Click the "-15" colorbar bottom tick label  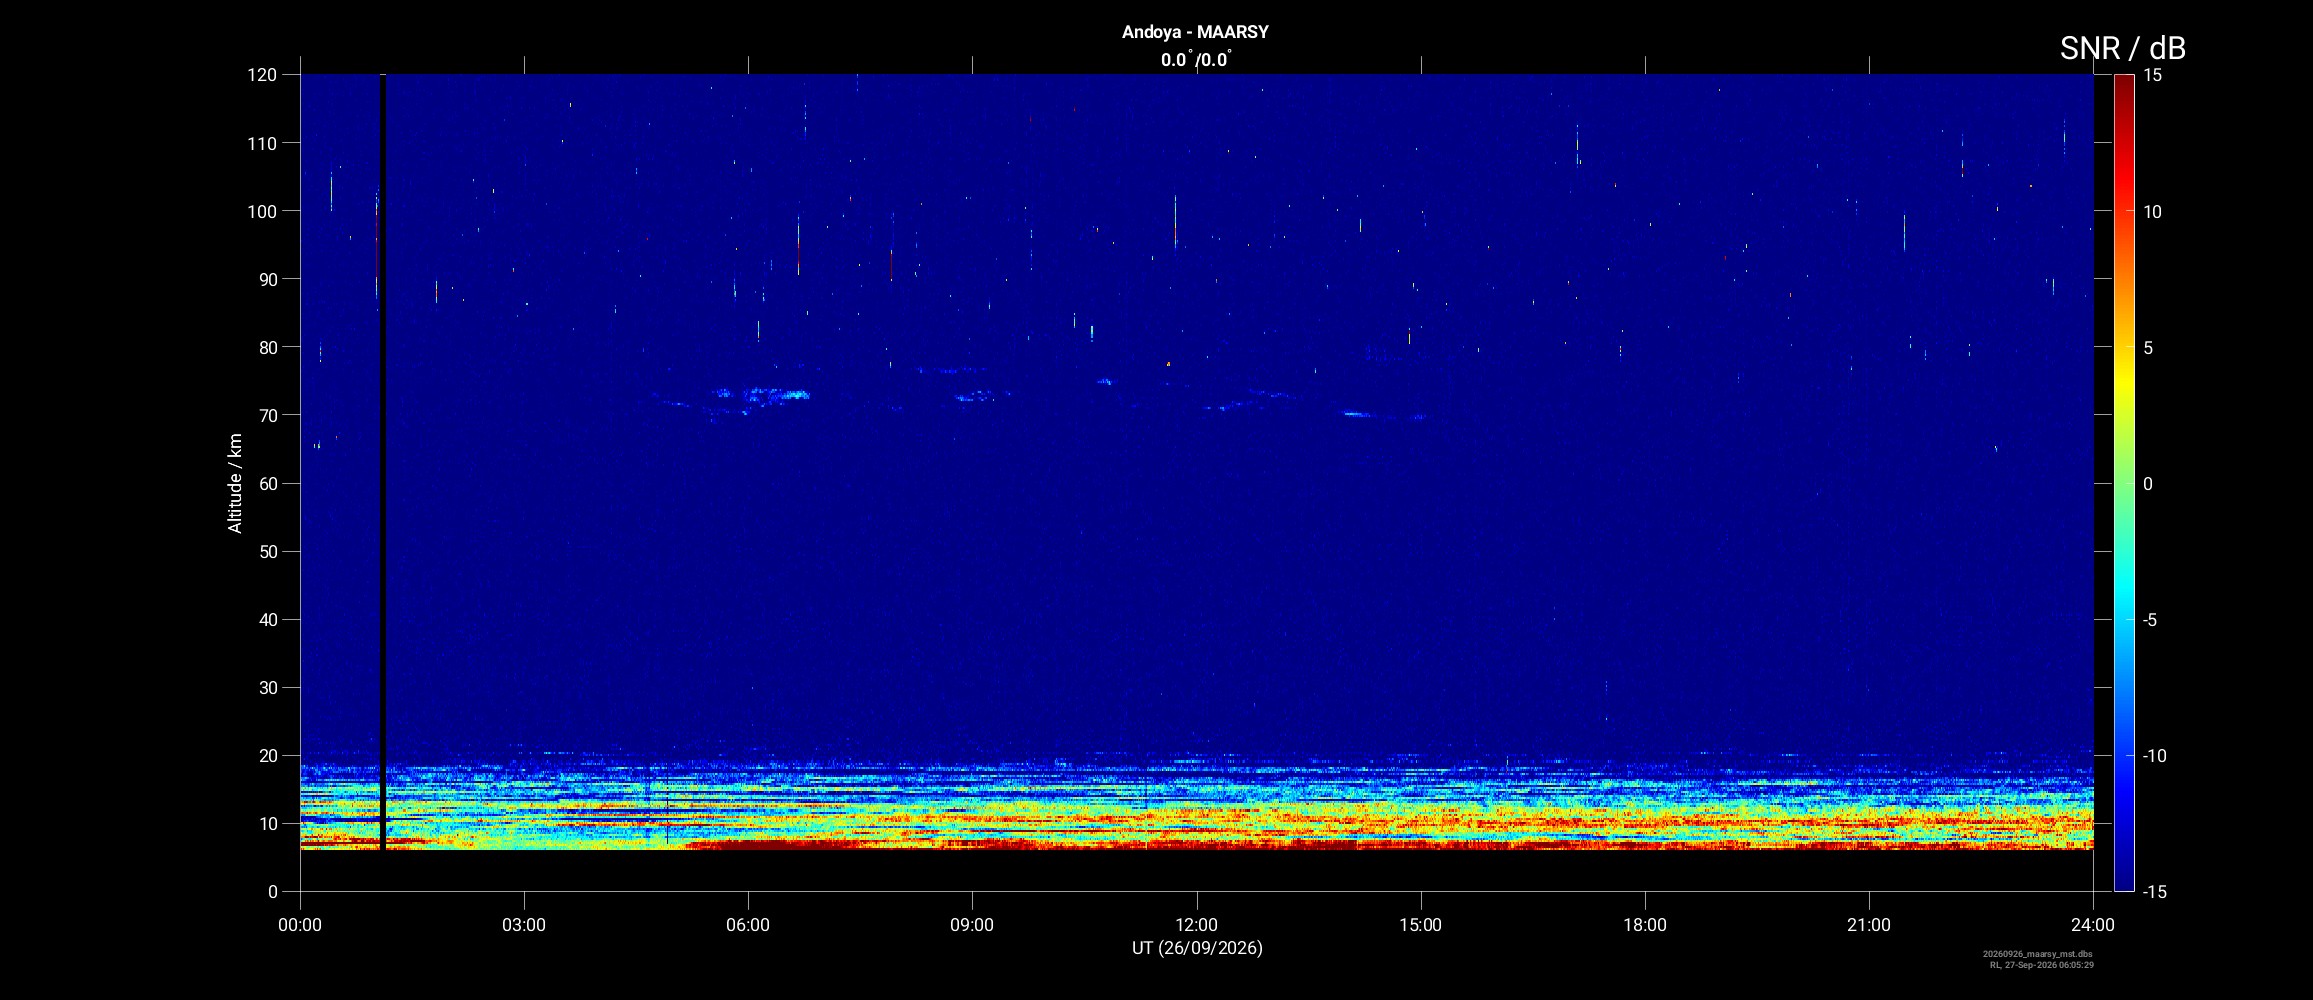click(x=2154, y=892)
